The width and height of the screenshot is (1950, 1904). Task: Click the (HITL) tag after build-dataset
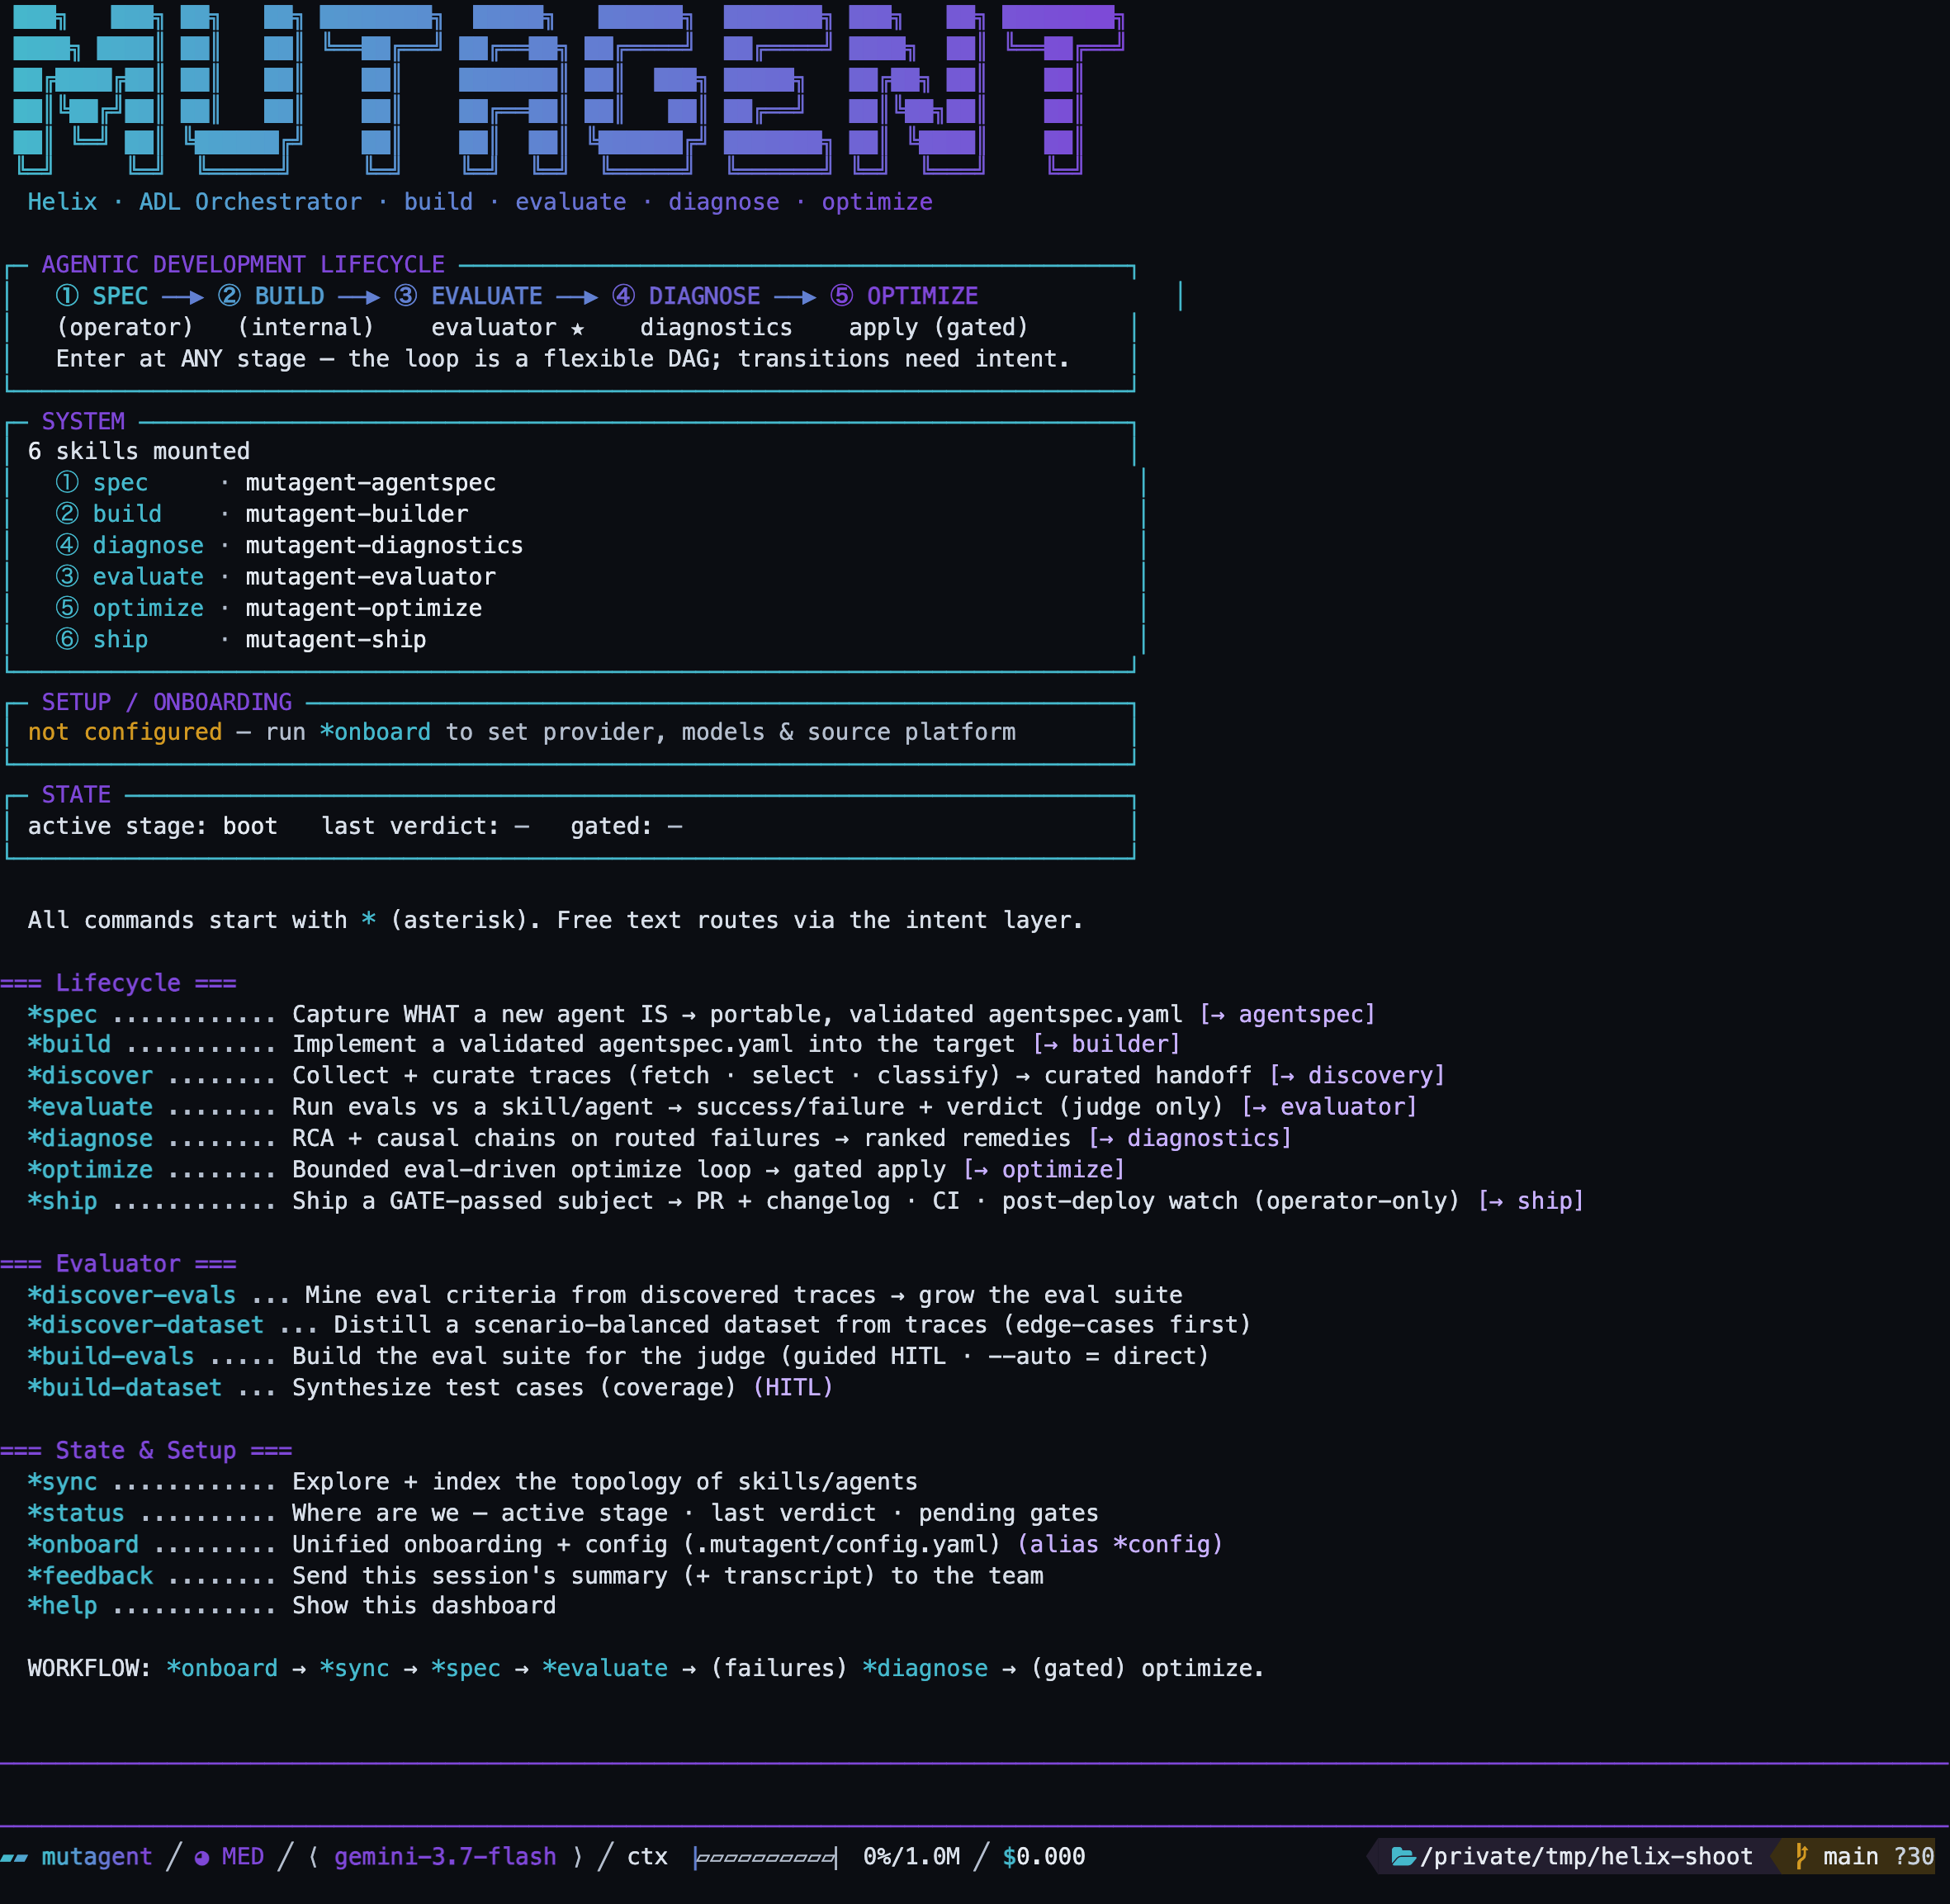(793, 1388)
